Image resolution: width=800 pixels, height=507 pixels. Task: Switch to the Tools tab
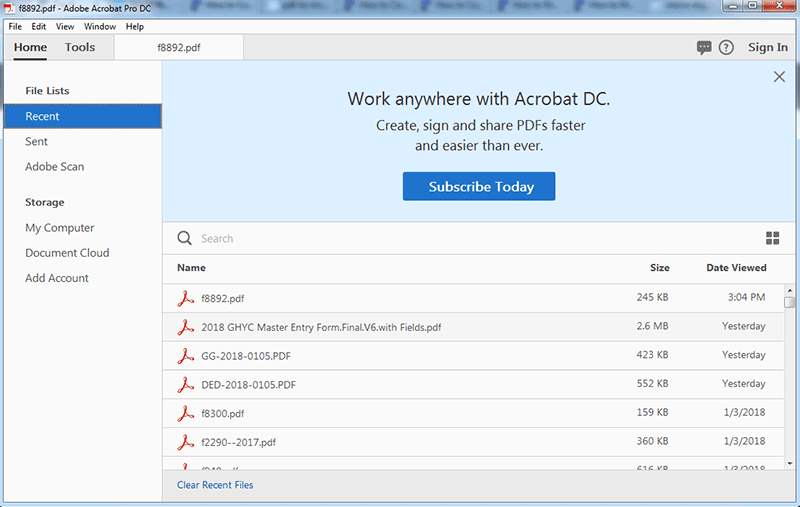pos(80,47)
